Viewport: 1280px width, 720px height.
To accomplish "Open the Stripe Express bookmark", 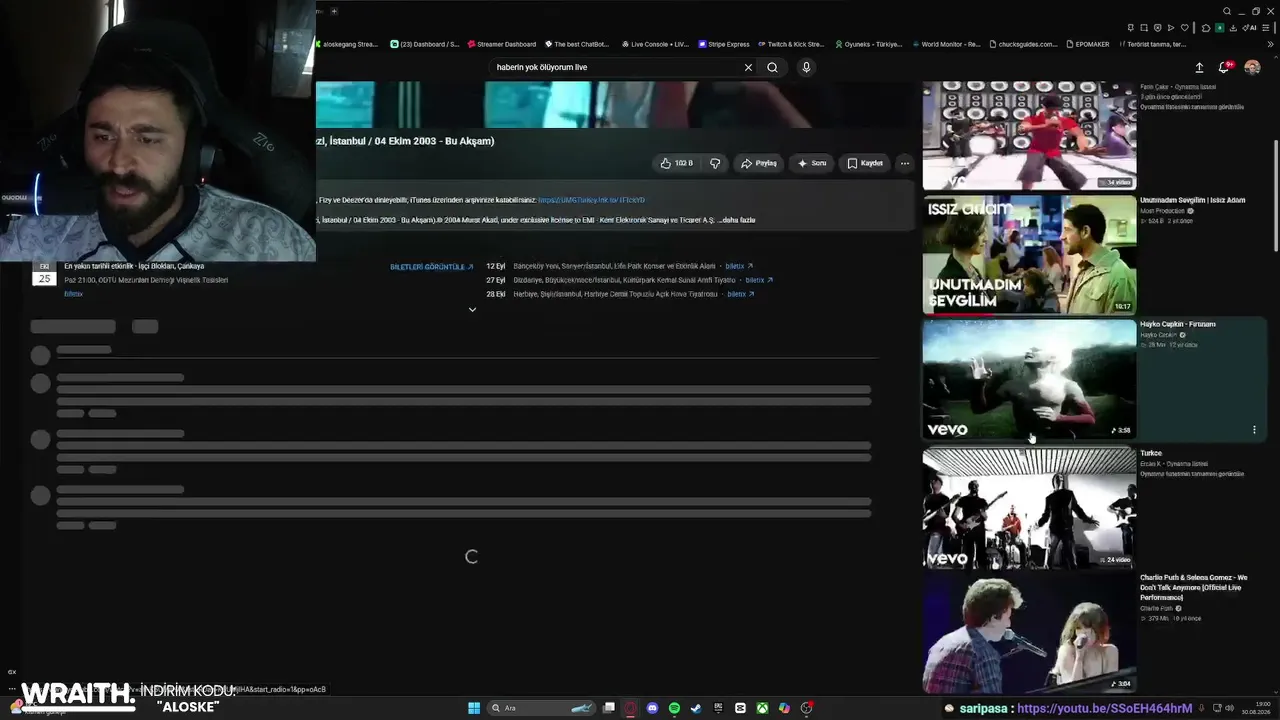I will point(724,44).
